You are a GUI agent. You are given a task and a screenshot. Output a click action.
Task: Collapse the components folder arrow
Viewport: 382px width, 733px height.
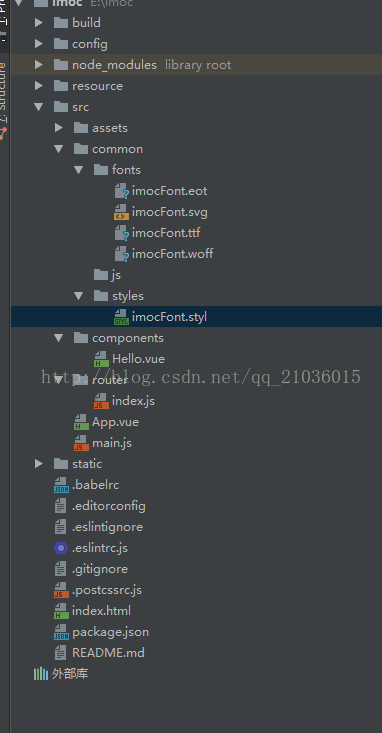click(59, 338)
